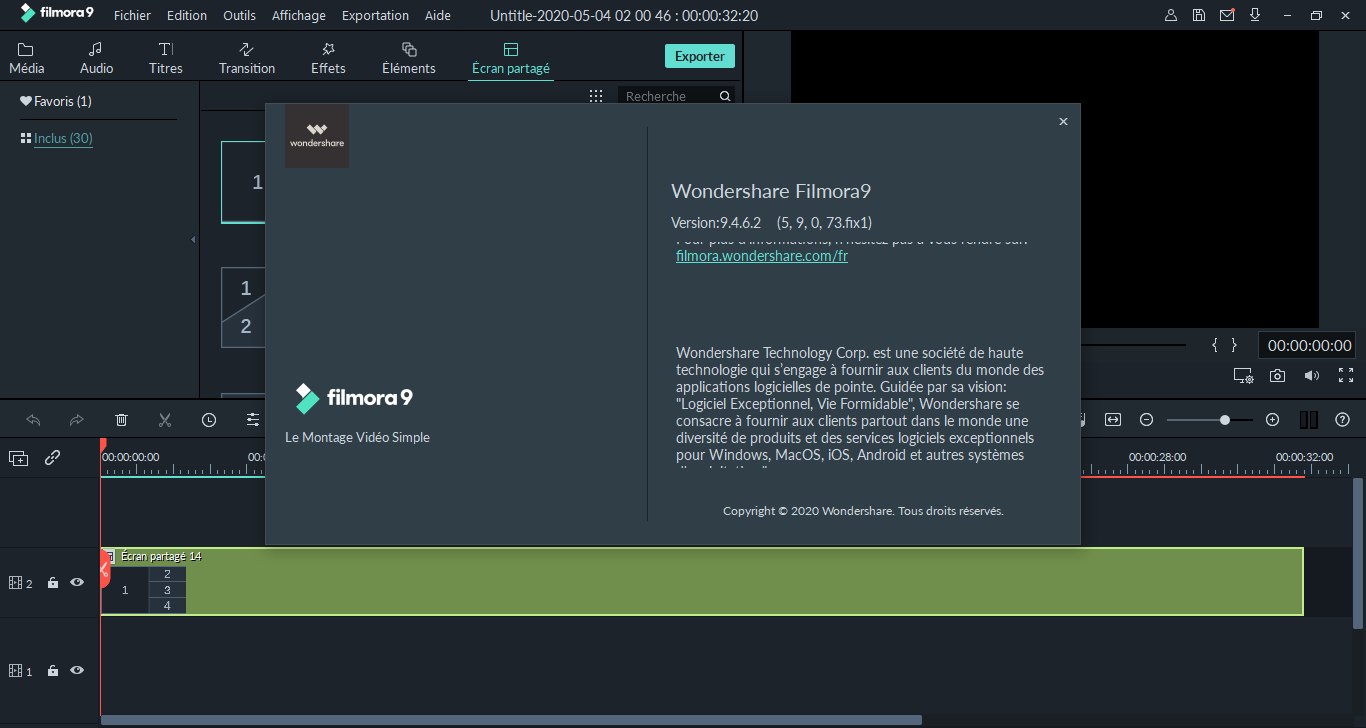Screen dimensions: 1366x728
Task: Click the save project floppy icon
Action: tap(1199, 15)
